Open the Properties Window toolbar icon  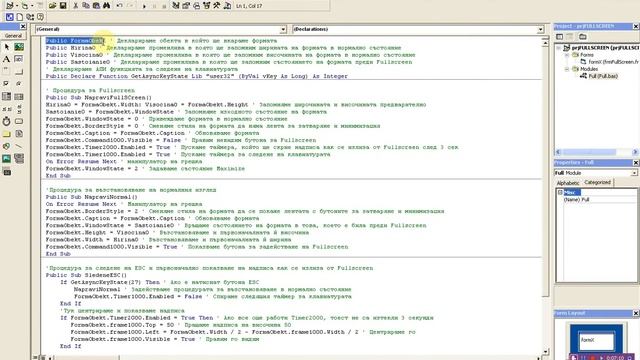click(186, 6)
